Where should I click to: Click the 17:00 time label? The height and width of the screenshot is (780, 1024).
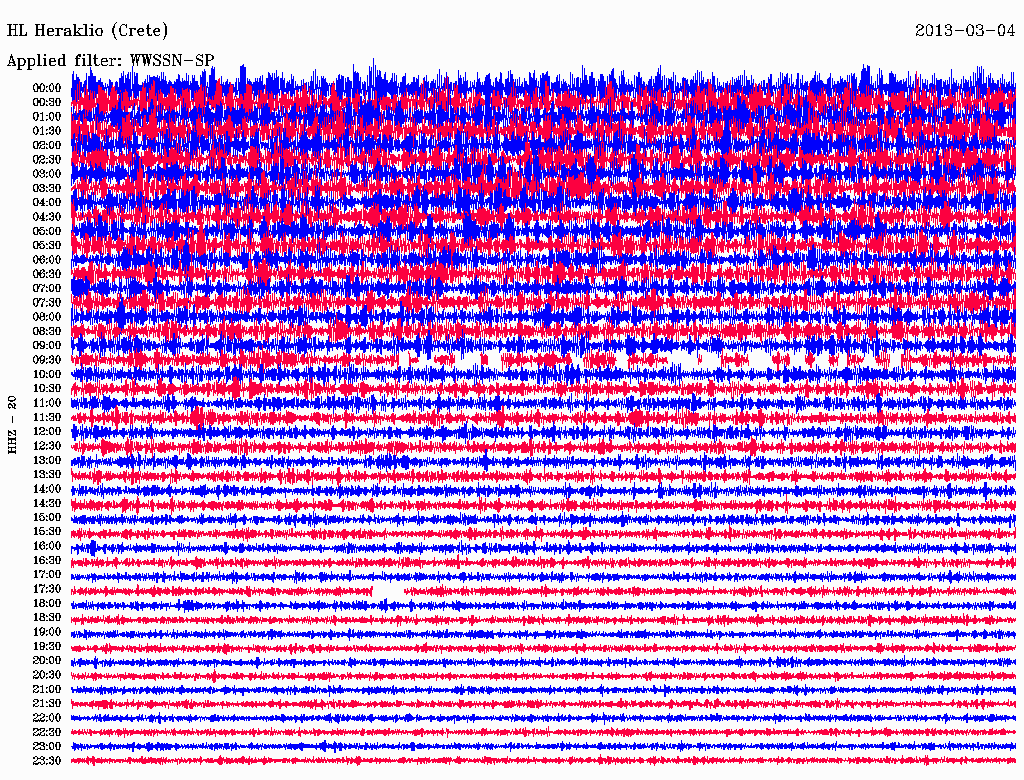(x=47, y=574)
